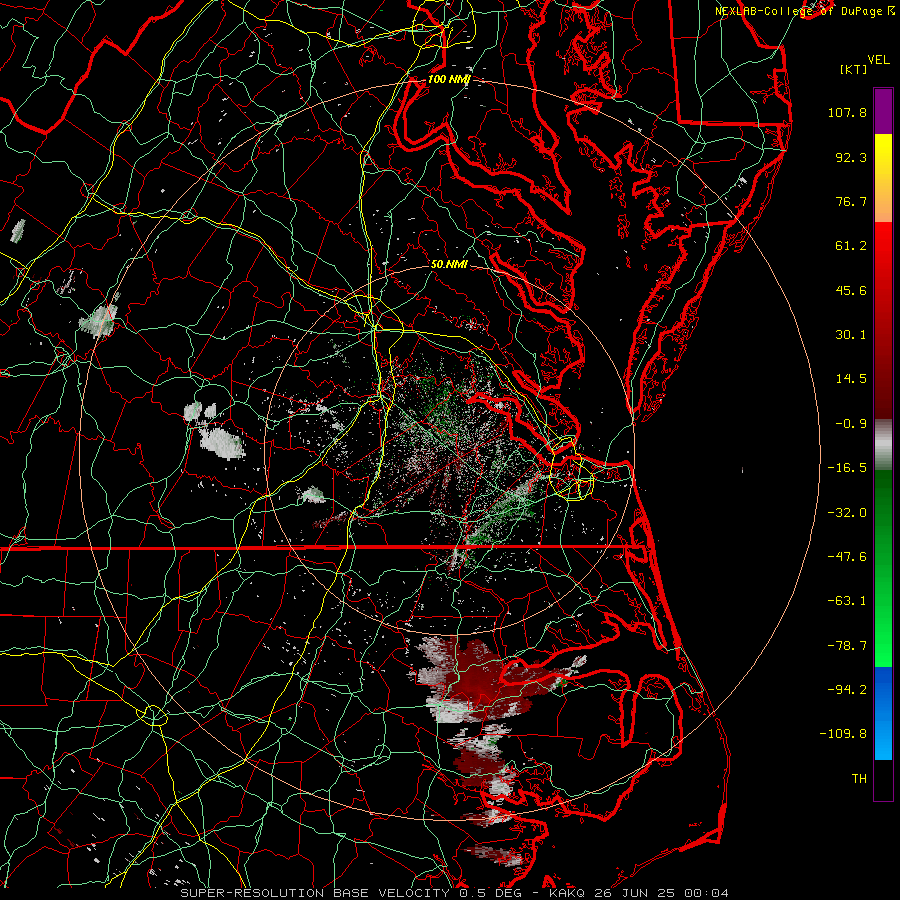The image size is (900, 900).
Task: Click the -109.8 value on velocity scale
Action: click(843, 734)
